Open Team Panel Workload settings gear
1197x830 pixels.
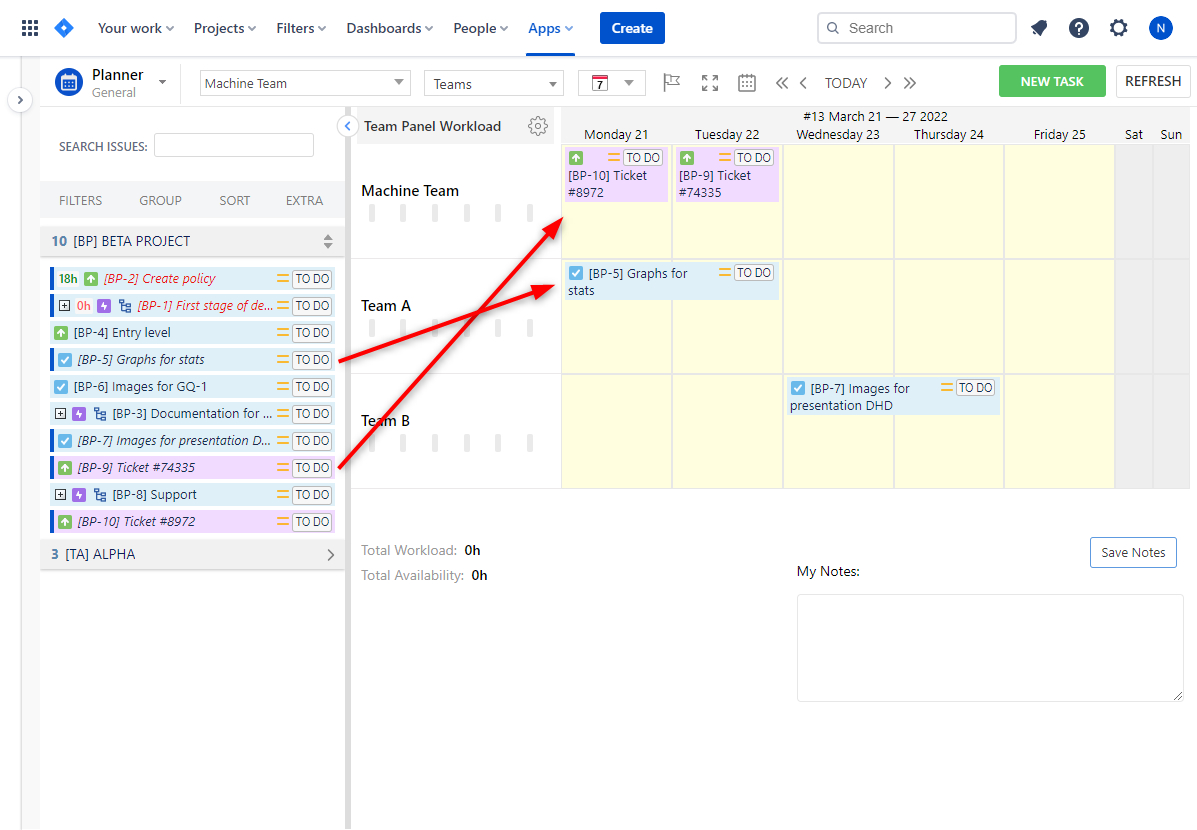pos(538,126)
